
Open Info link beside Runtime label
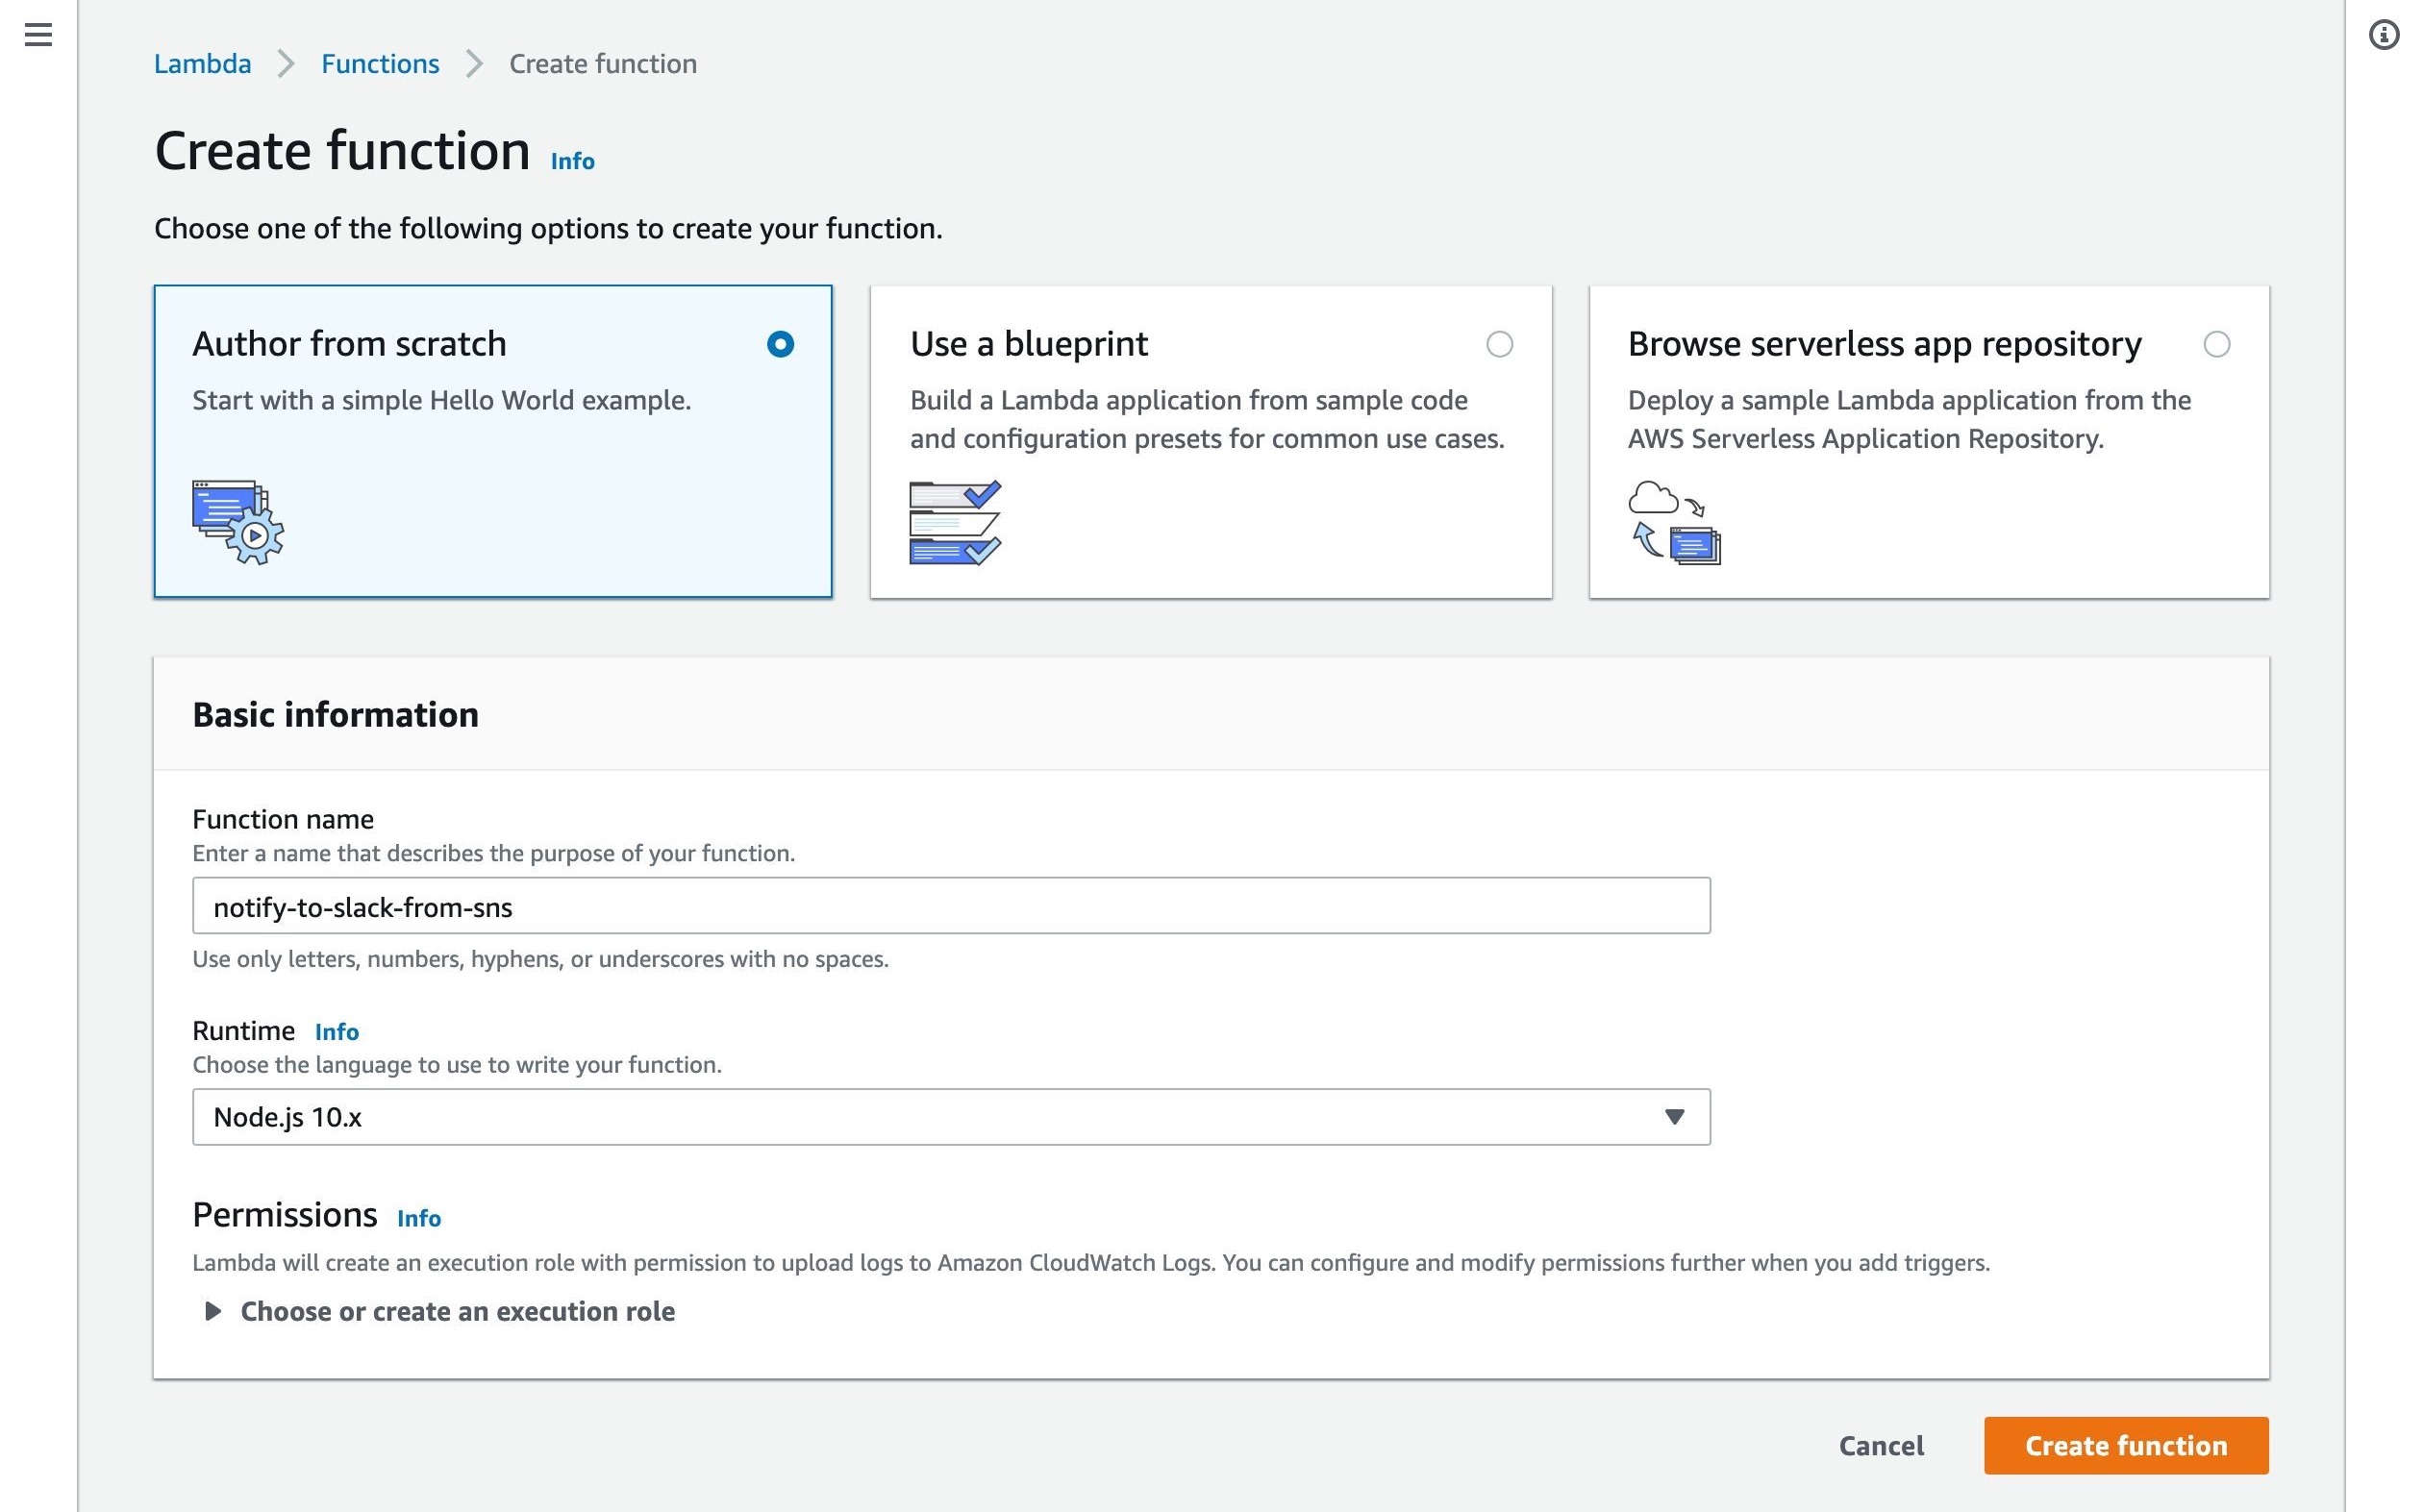(336, 1031)
